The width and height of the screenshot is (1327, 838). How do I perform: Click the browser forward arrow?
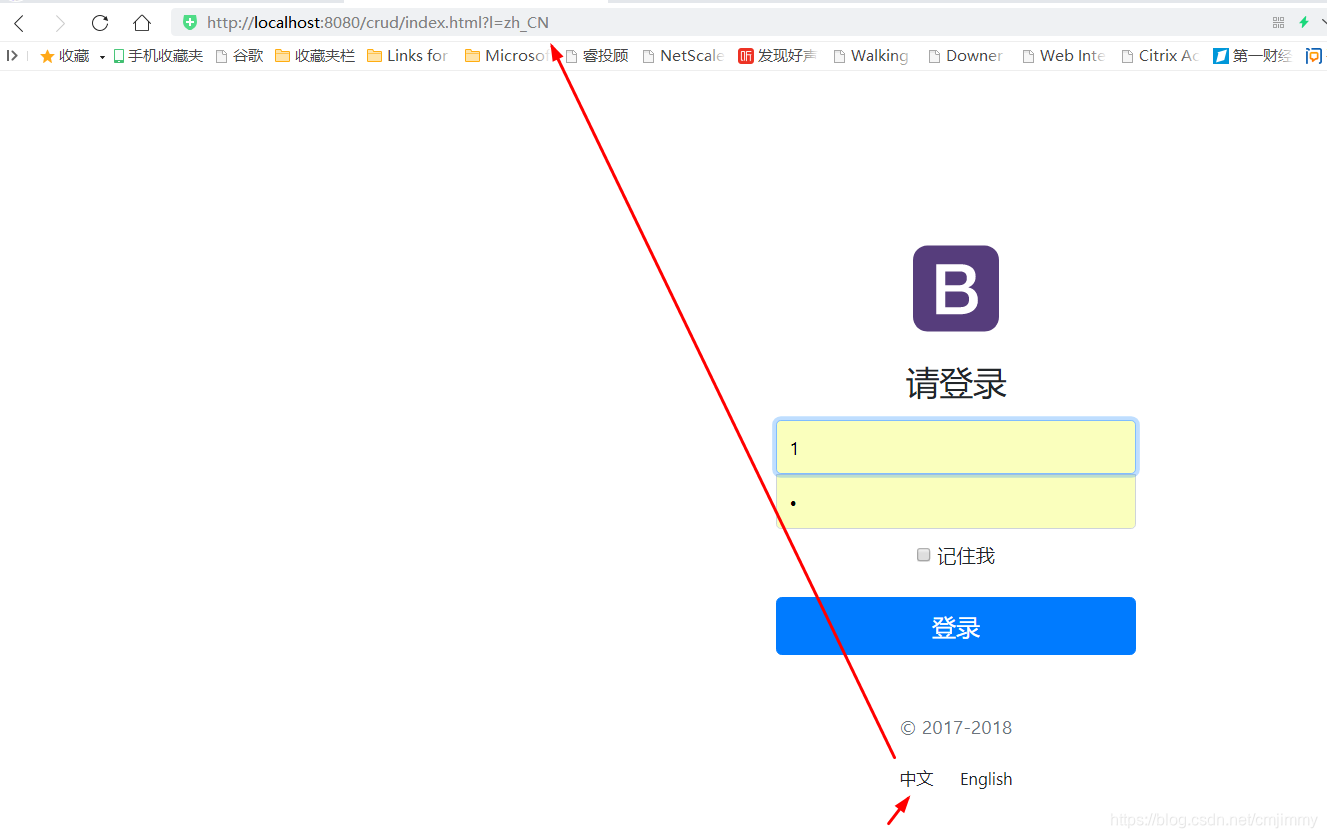click(59, 23)
